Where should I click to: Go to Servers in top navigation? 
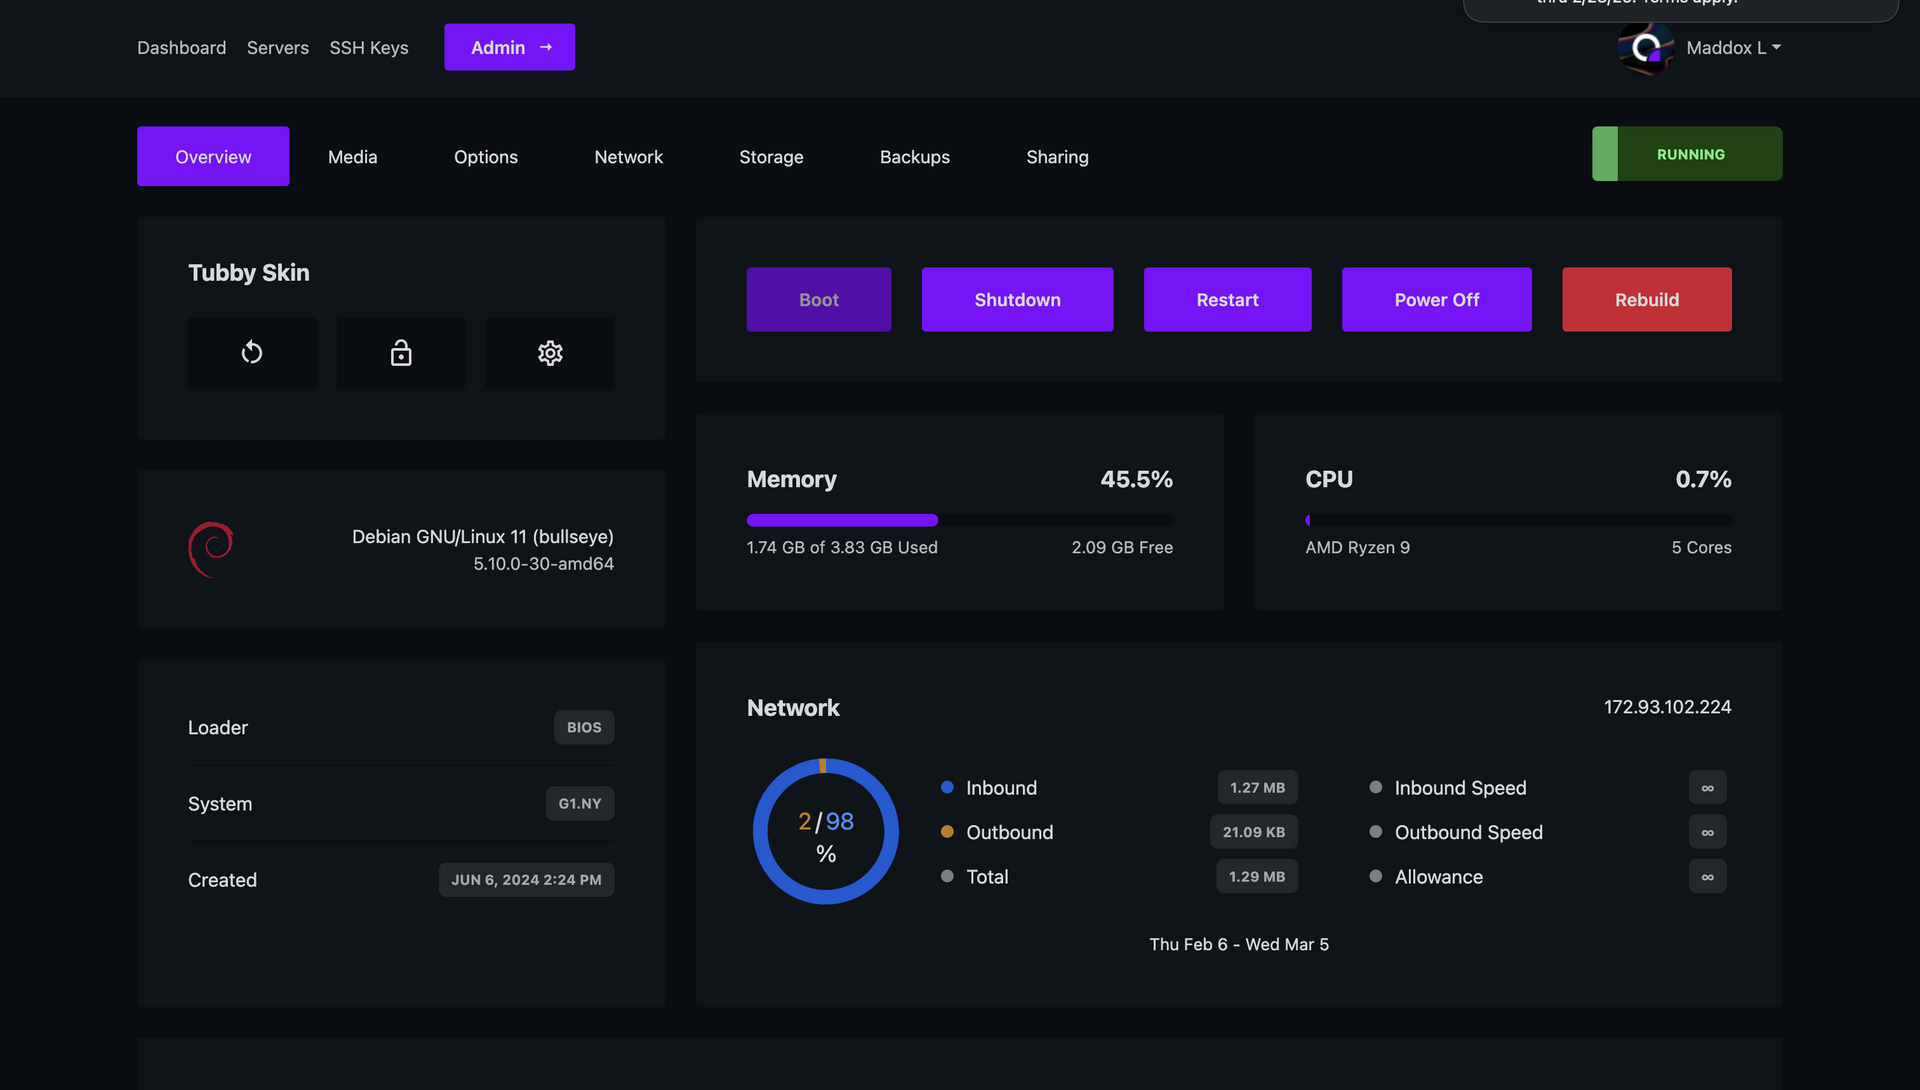(x=277, y=48)
